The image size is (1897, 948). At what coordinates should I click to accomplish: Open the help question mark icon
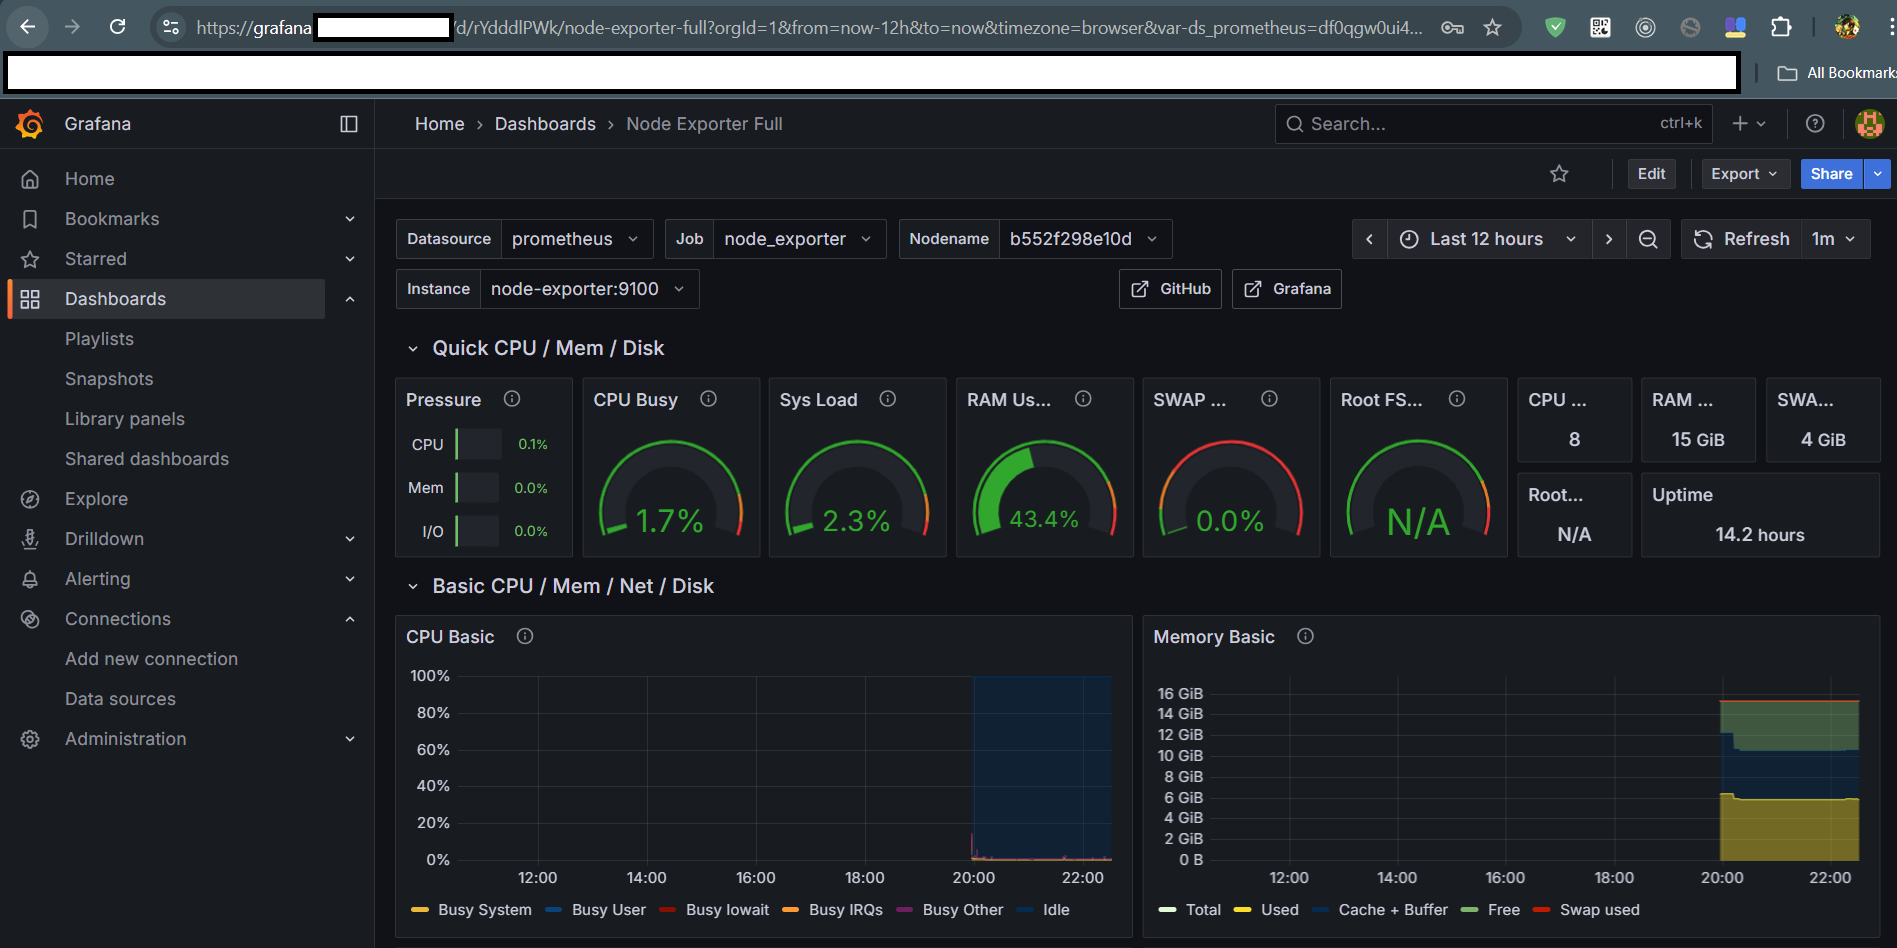(1815, 124)
